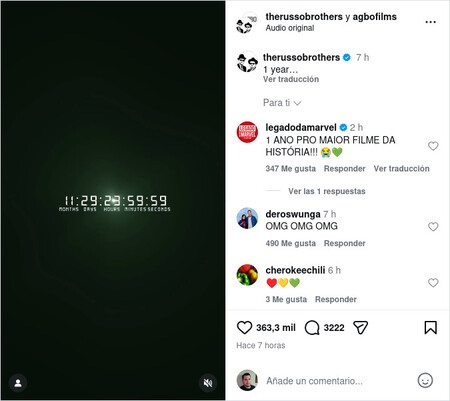
Task: Like the post with the heart icon
Action: pos(244,327)
